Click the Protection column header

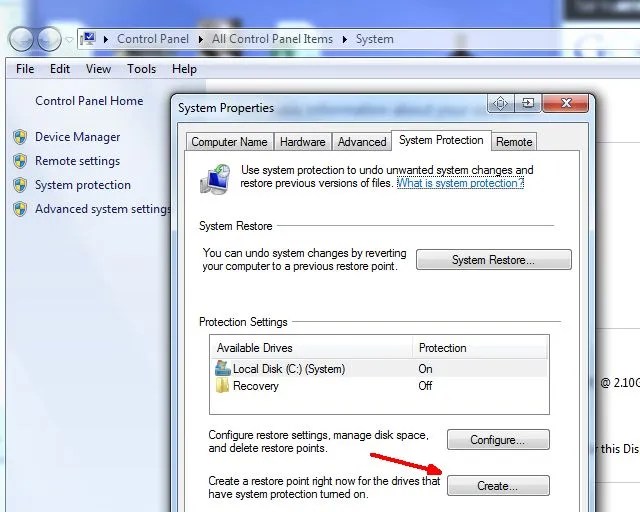480,348
